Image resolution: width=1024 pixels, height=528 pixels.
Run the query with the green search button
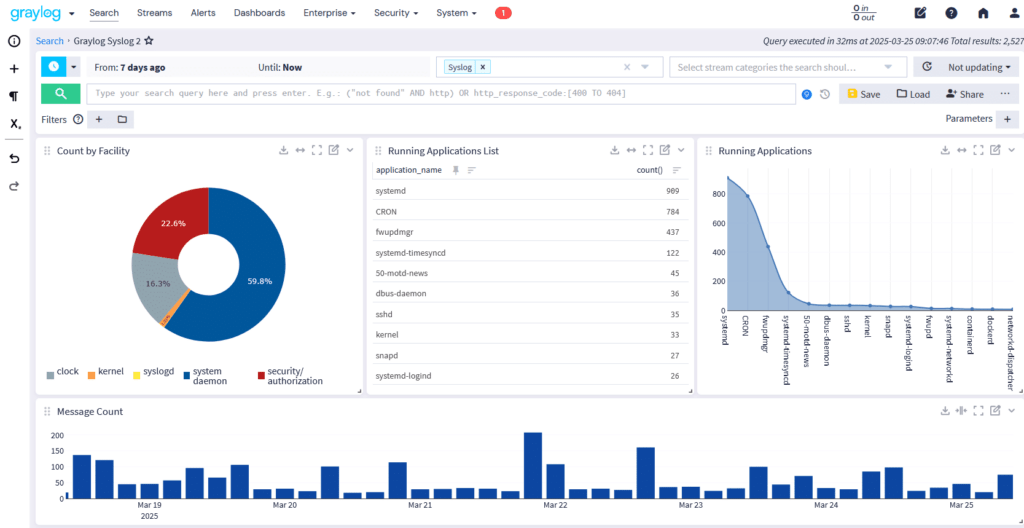tap(60, 93)
